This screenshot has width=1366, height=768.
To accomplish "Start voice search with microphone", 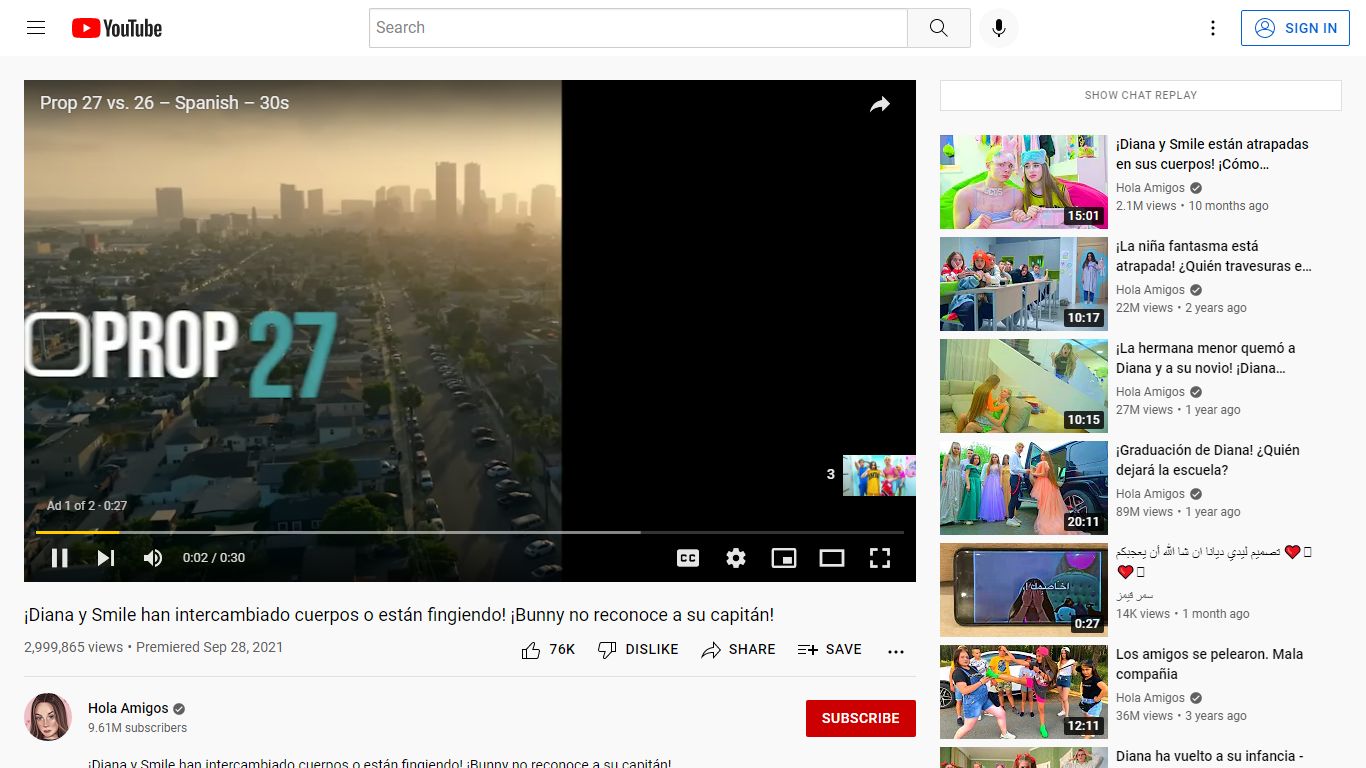I will (x=998, y=28).
